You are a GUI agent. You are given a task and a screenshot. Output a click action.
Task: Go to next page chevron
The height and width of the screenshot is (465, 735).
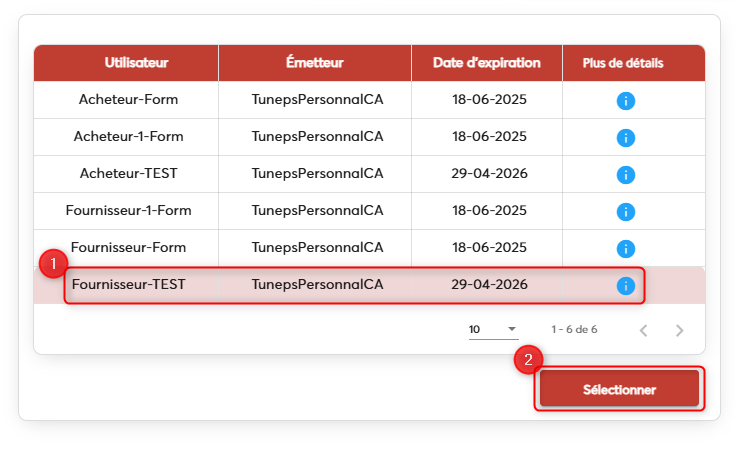(x=679, y=330)
